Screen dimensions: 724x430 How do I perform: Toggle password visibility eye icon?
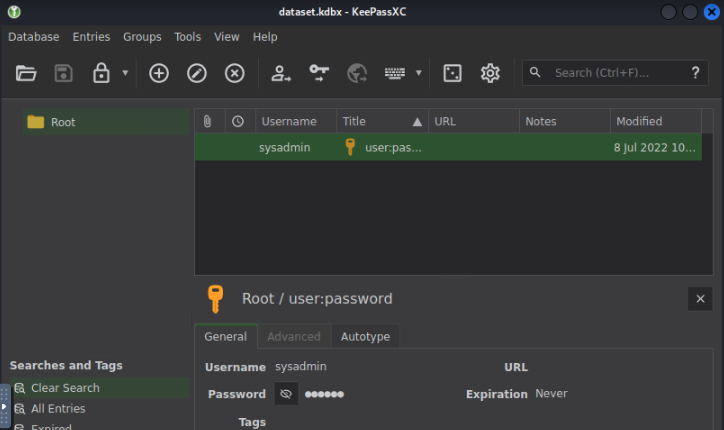(286, 394)
